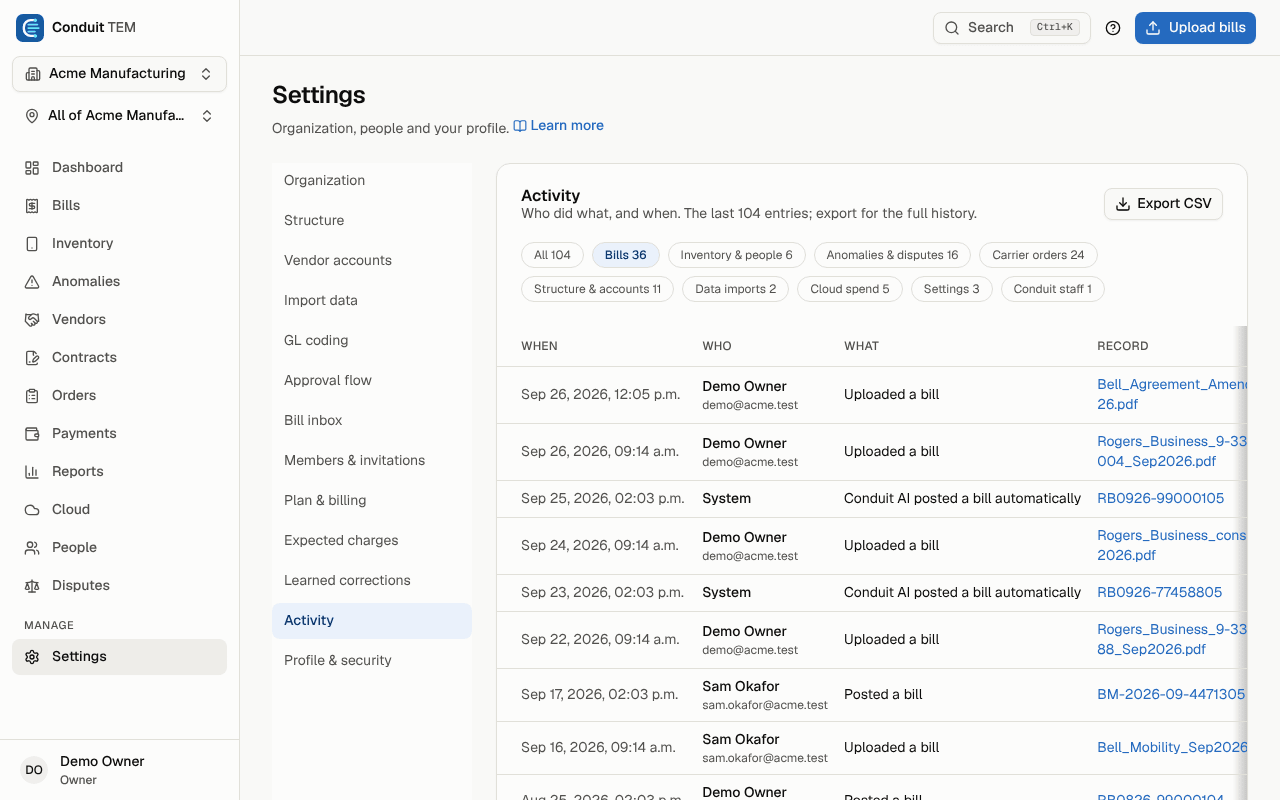
Task: Filter by Cloud spend 5
Action: [x=850, y=289]
